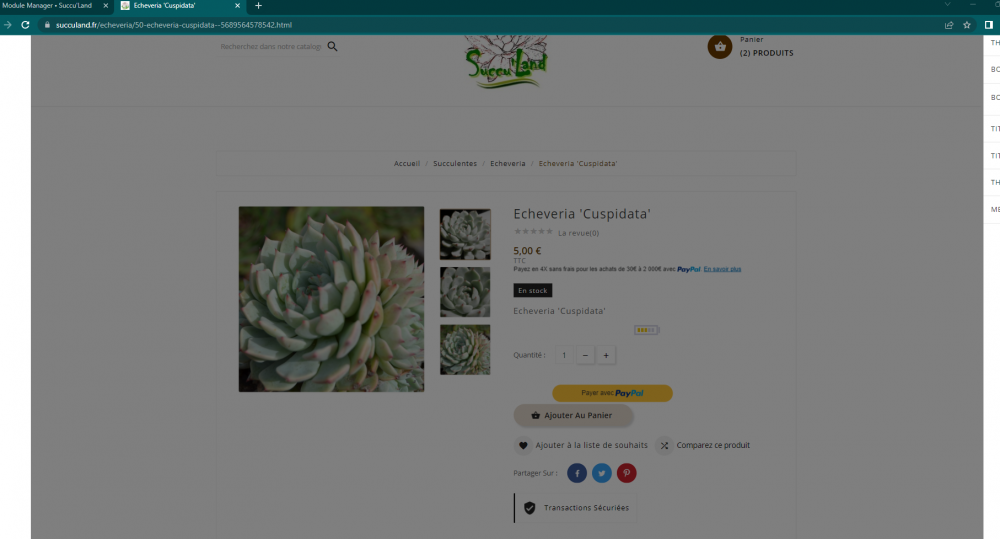Click Ajouter à la liste de souhaits
The width and height of the screenshot is (1000, 539).
(591, 445)
